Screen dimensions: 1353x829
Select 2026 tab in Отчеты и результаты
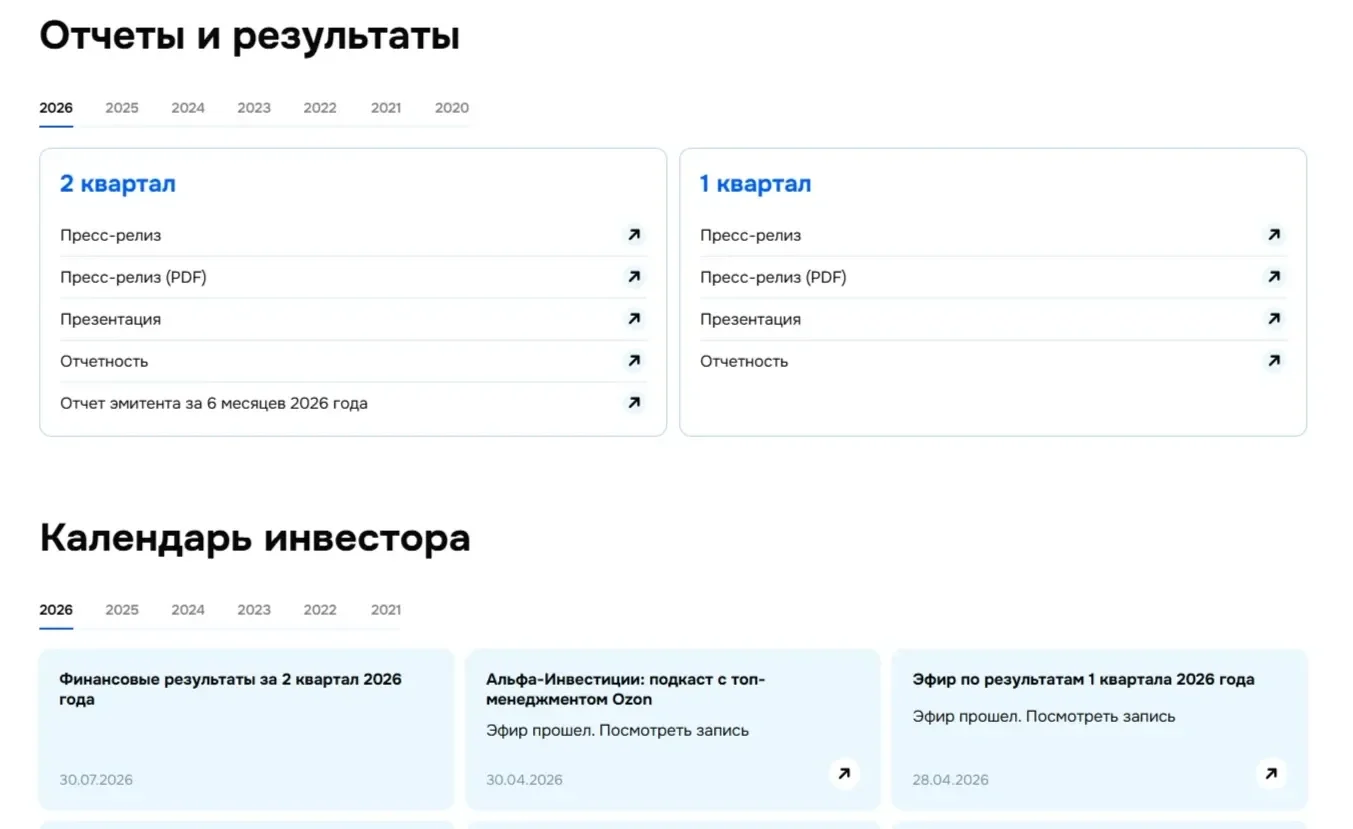click(x=56, y=108)
